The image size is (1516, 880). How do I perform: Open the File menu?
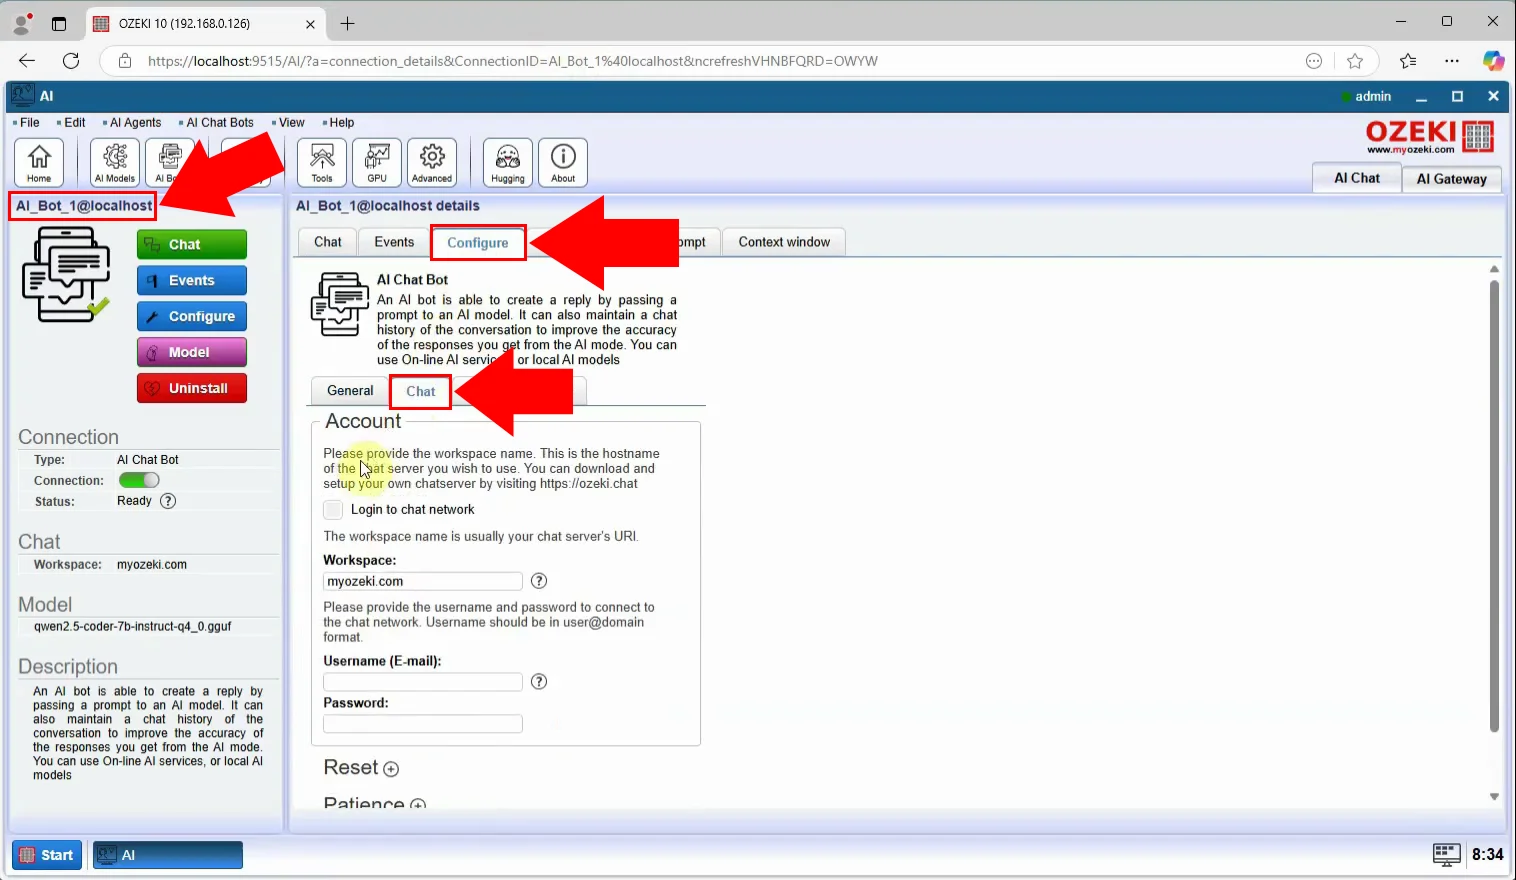27,123
